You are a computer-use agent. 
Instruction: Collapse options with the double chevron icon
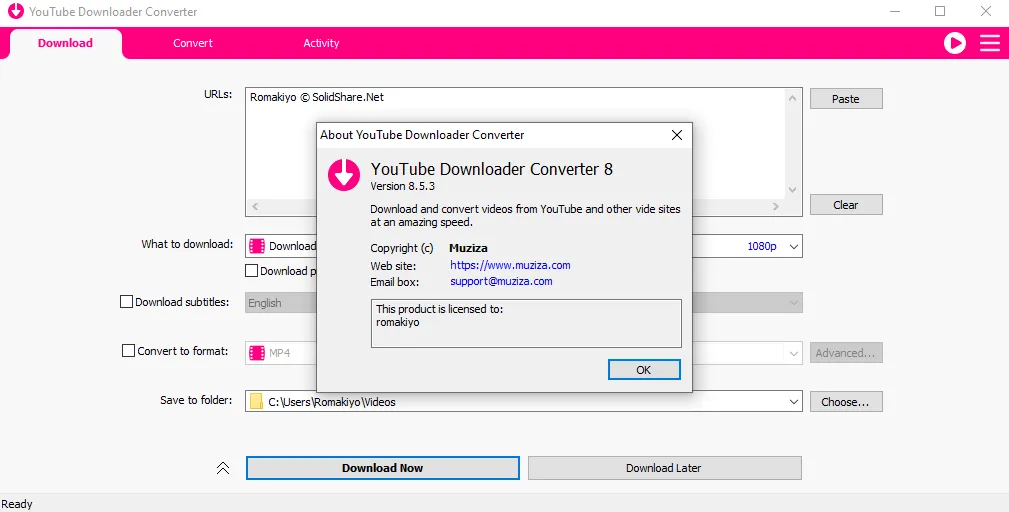tap(223, 468)
